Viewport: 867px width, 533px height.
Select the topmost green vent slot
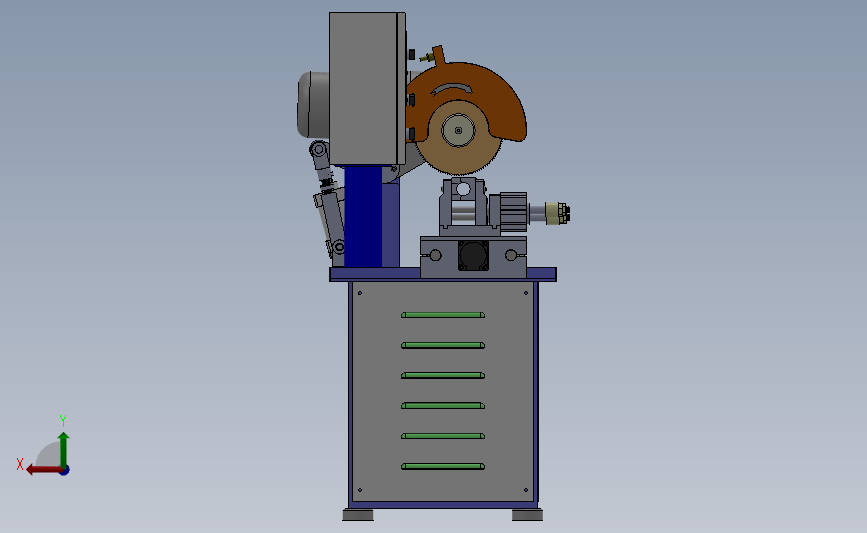pyautogui.click(x=443, y=315)
